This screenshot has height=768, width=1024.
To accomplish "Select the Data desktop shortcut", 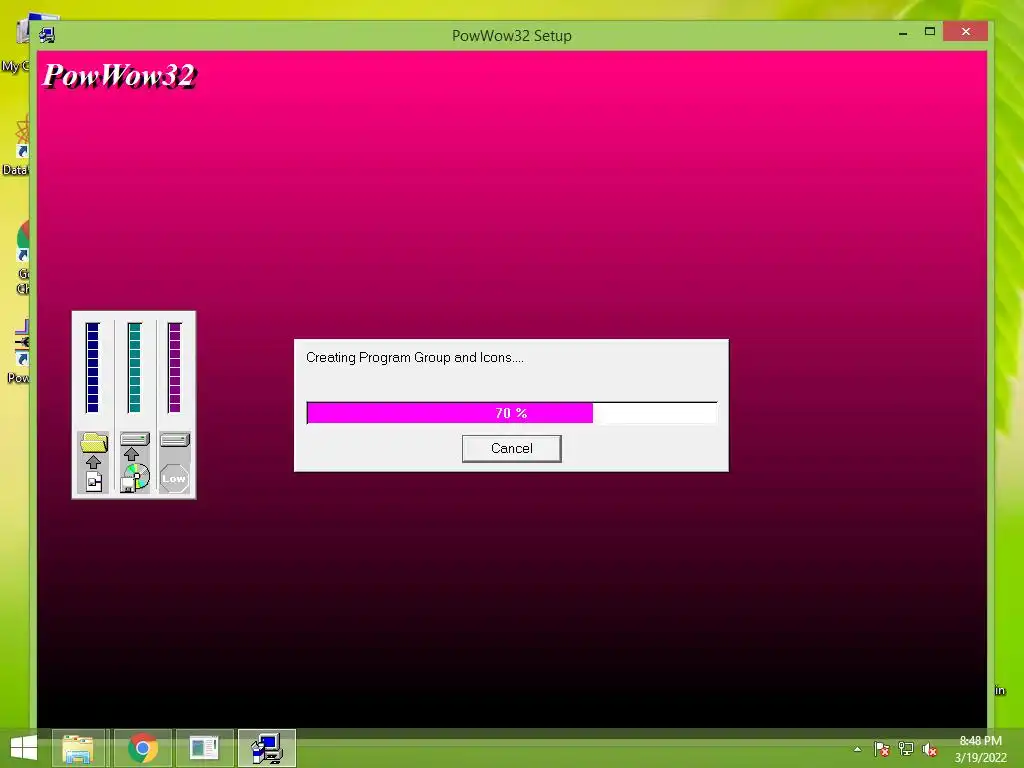I will [x=16, y=145].
